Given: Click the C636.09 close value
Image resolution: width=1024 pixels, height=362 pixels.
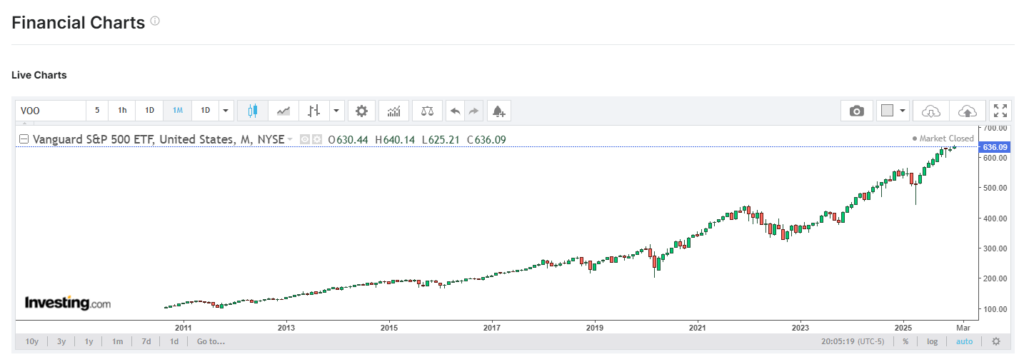Looking at the screenshot, I should (486, 139).
